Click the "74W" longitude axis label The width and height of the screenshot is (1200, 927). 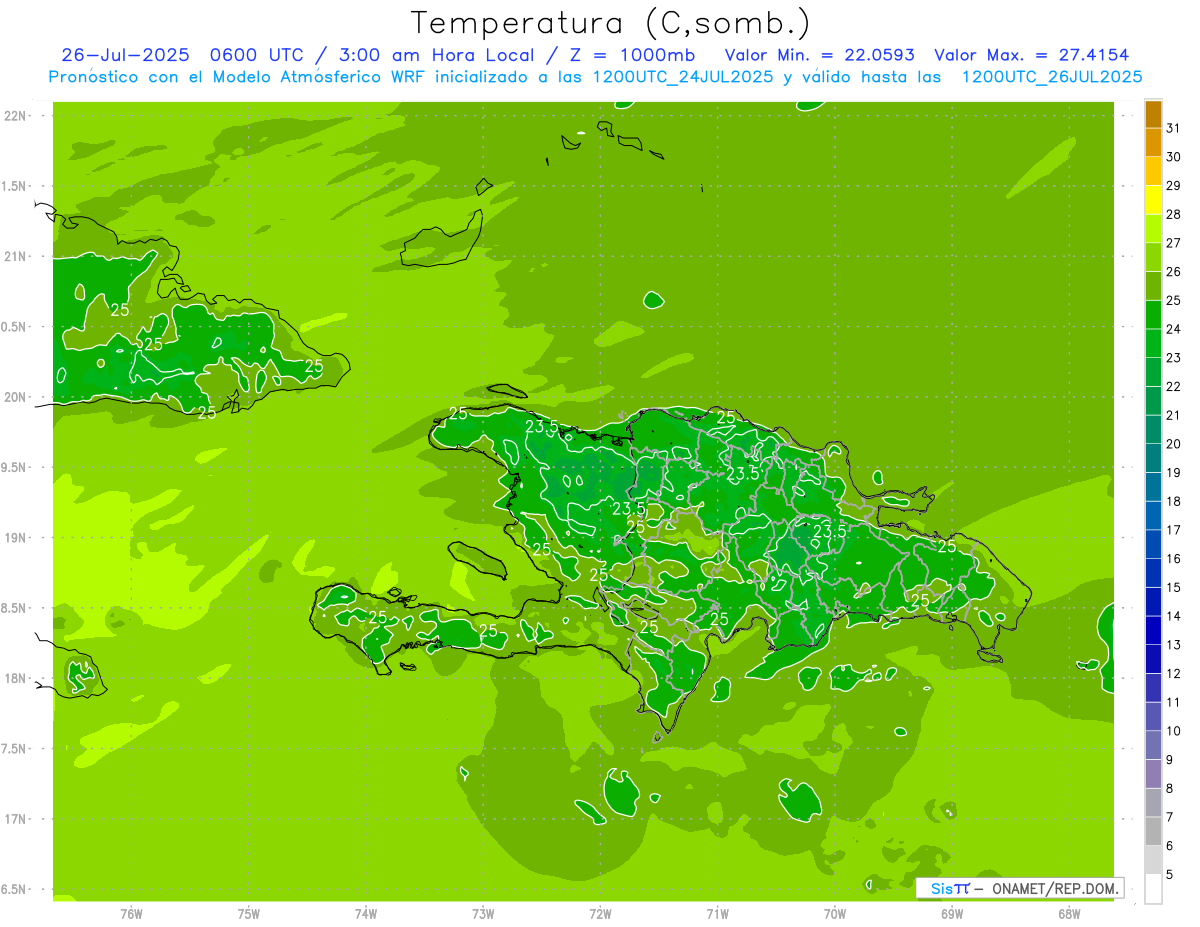366,914
